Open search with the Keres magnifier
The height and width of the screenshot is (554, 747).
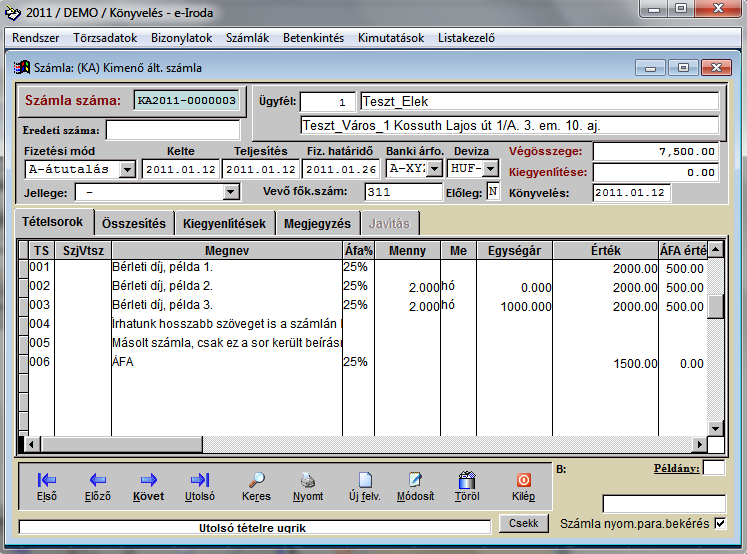pos(256,480)
